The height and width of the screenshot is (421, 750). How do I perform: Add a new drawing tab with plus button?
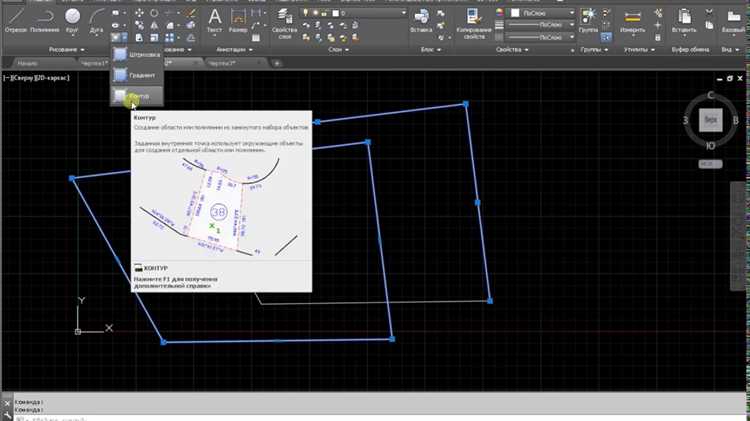point(276,63)
